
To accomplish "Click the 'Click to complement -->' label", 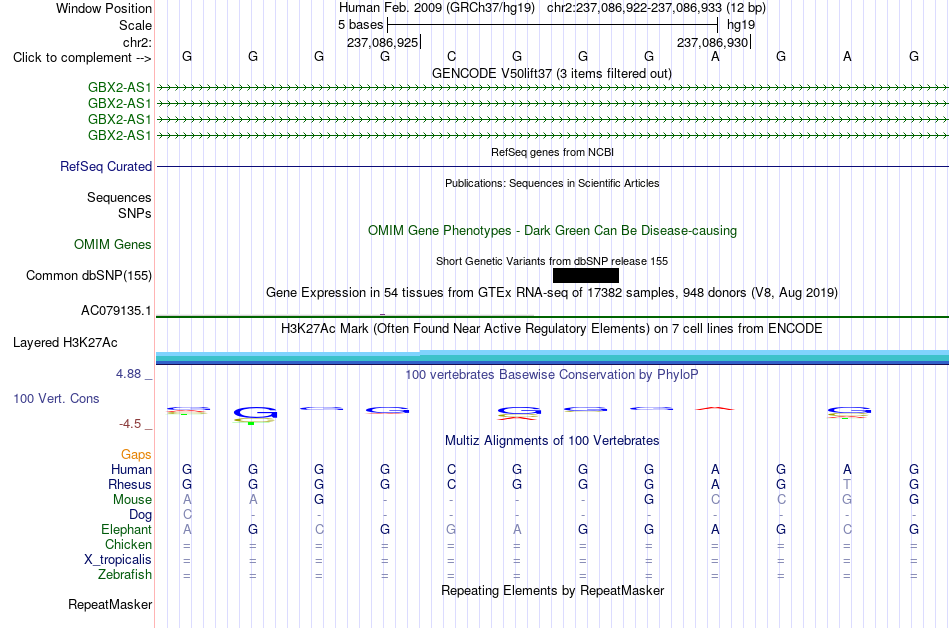I will coord(82,58).
